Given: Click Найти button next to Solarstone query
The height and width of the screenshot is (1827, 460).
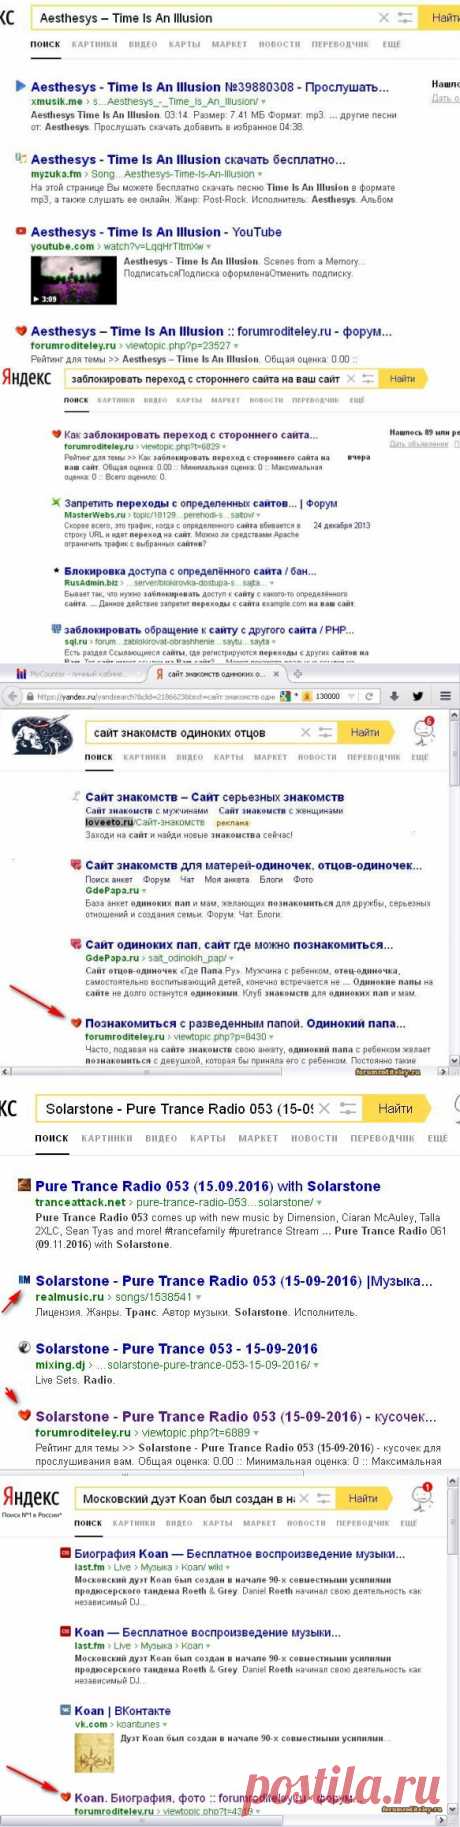Looking at the screenshot, I should pos(396,1108).
